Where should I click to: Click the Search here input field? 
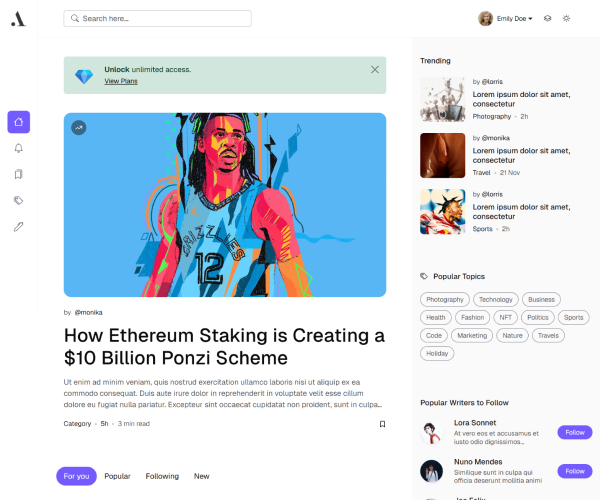pyautogui.click(x=157, y=18)
